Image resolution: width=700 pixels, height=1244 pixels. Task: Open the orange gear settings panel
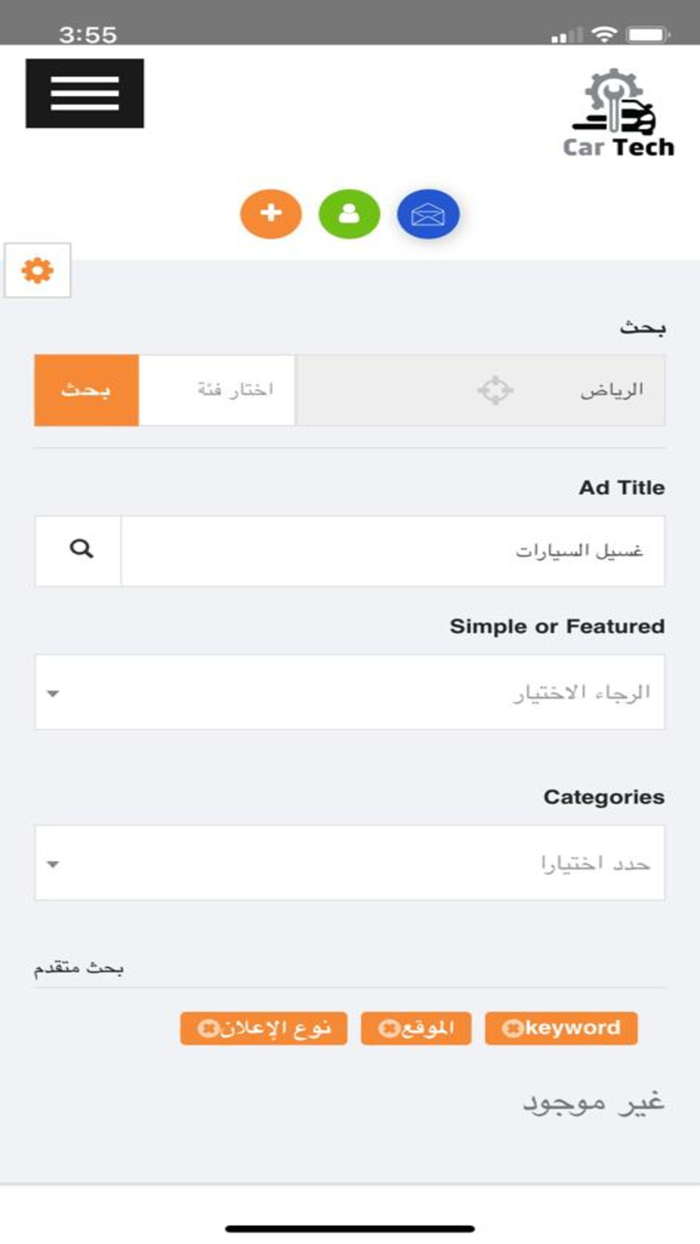[x=38, y=270]
